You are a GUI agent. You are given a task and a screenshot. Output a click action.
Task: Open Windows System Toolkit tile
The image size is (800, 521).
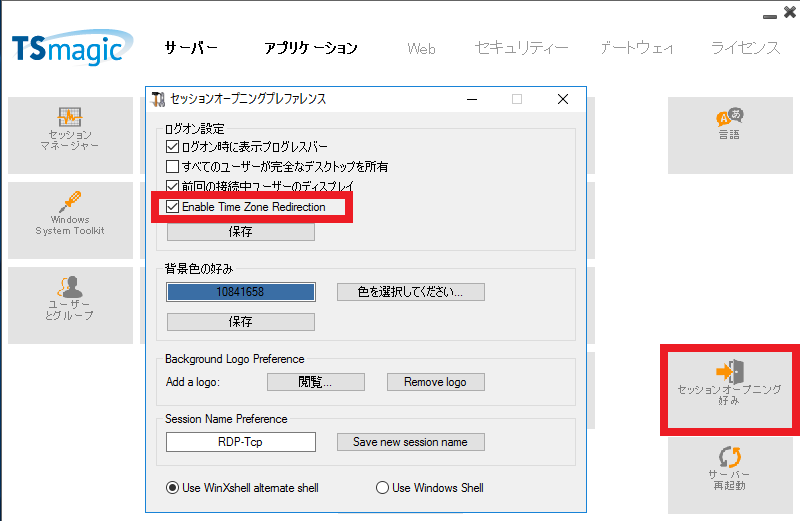(70, 220)
